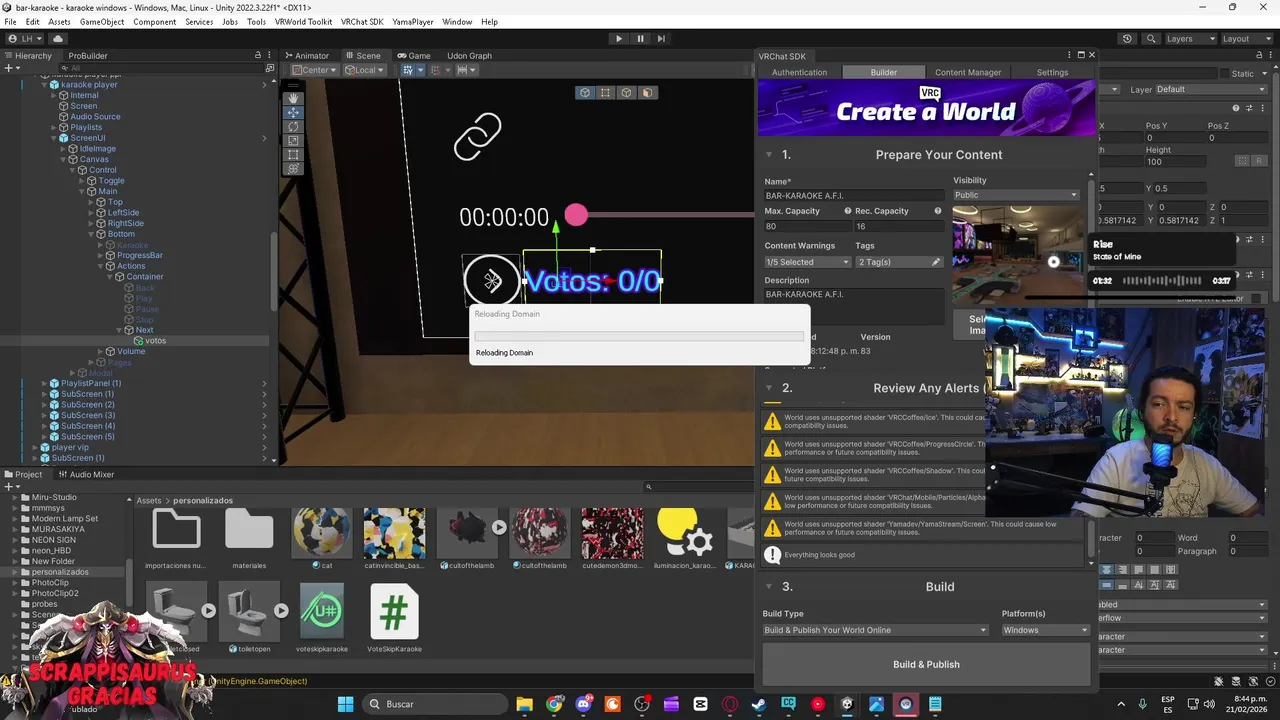The height and width of the screenshot is (720, 1280).
Task: Open the VRChat SDK menu
Action: point(362,22)
